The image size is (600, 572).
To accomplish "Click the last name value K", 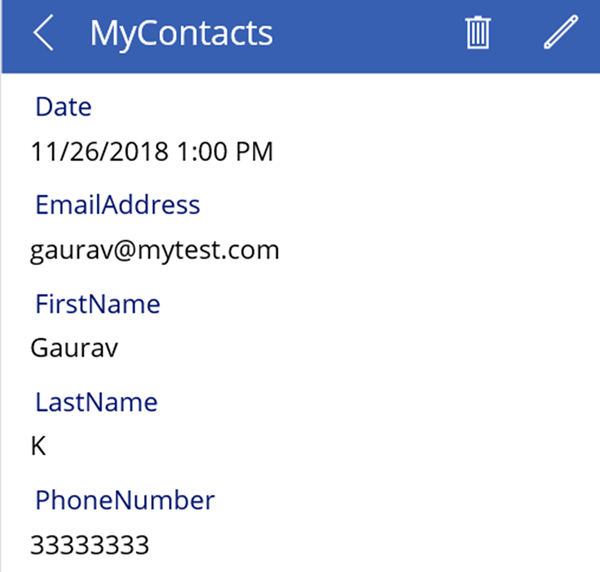I will click(x=39, y=446).
